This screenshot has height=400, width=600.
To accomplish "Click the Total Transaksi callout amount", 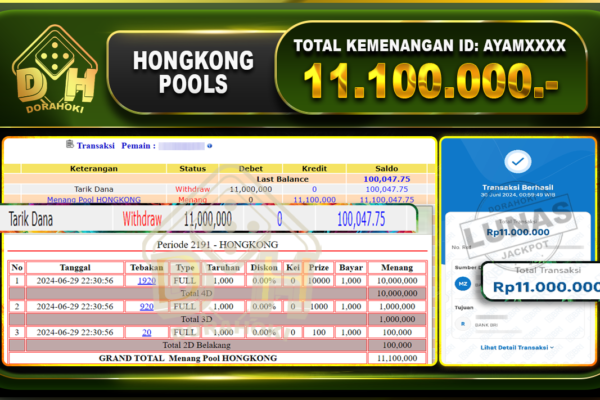I will coord(546,287).
